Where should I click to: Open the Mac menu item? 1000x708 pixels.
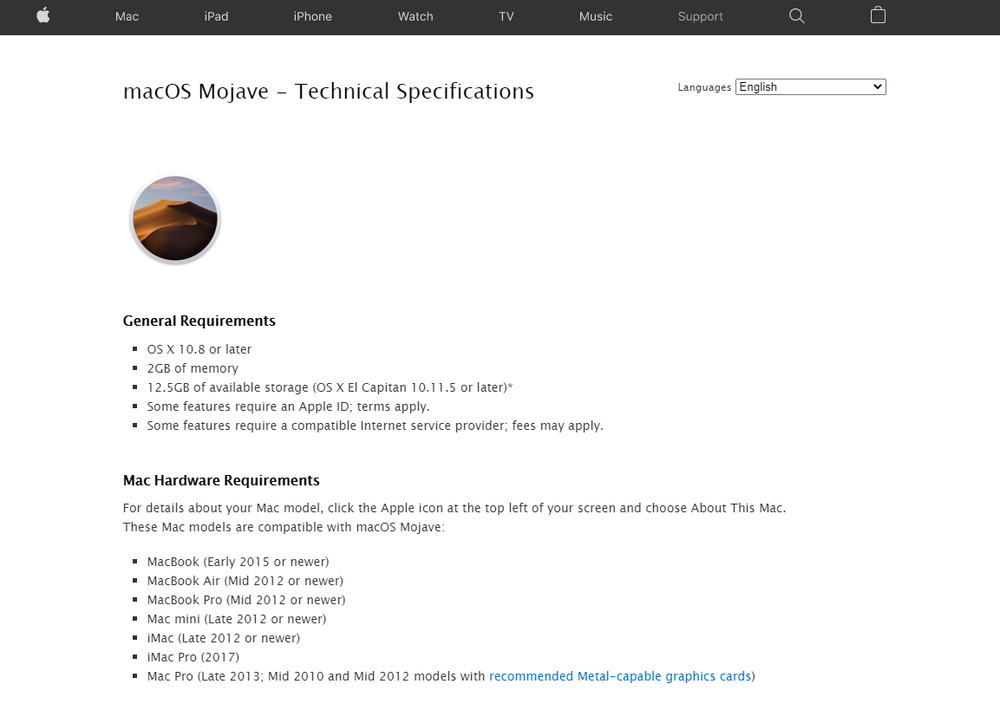tap(127, 17)
